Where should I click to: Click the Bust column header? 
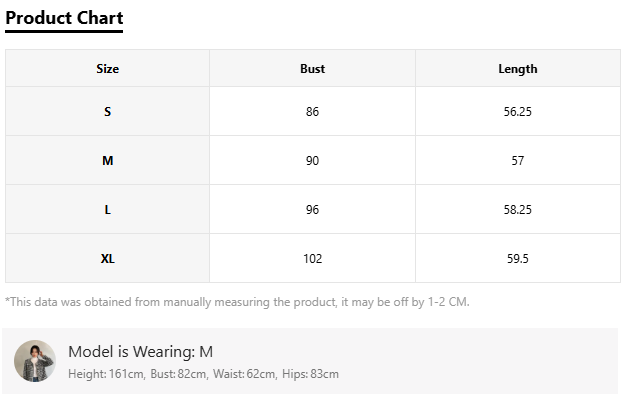[x=312, y=68]
